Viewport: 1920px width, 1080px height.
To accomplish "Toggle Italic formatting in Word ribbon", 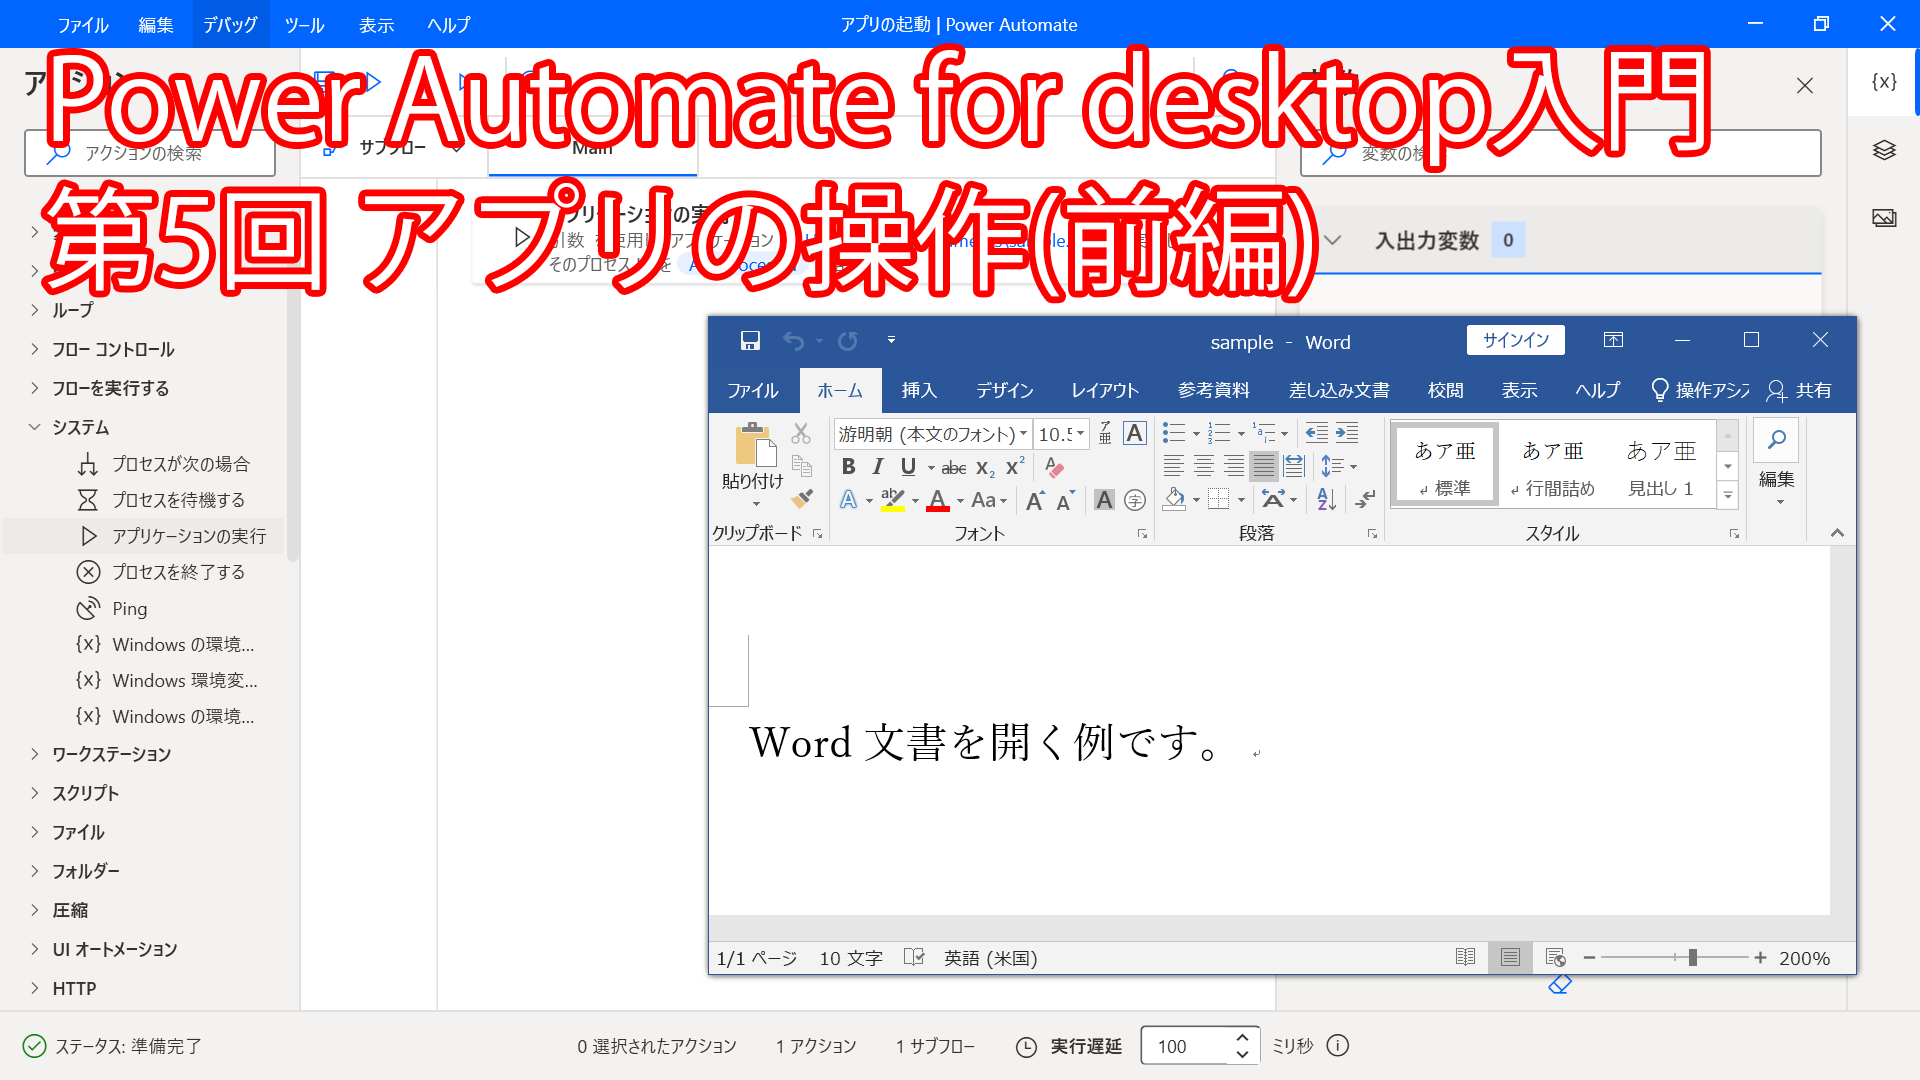I will point(878,467).
